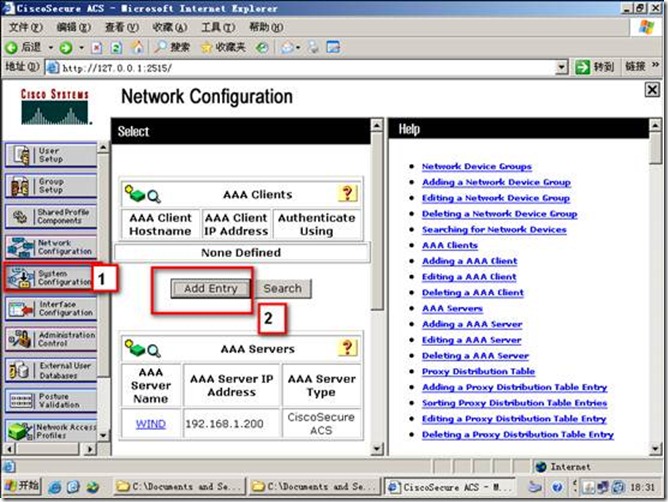Image resolution: width=668 pixels, height=502 pixels.
Task: Open the 工具(T) menu
Action: [217, 27]
